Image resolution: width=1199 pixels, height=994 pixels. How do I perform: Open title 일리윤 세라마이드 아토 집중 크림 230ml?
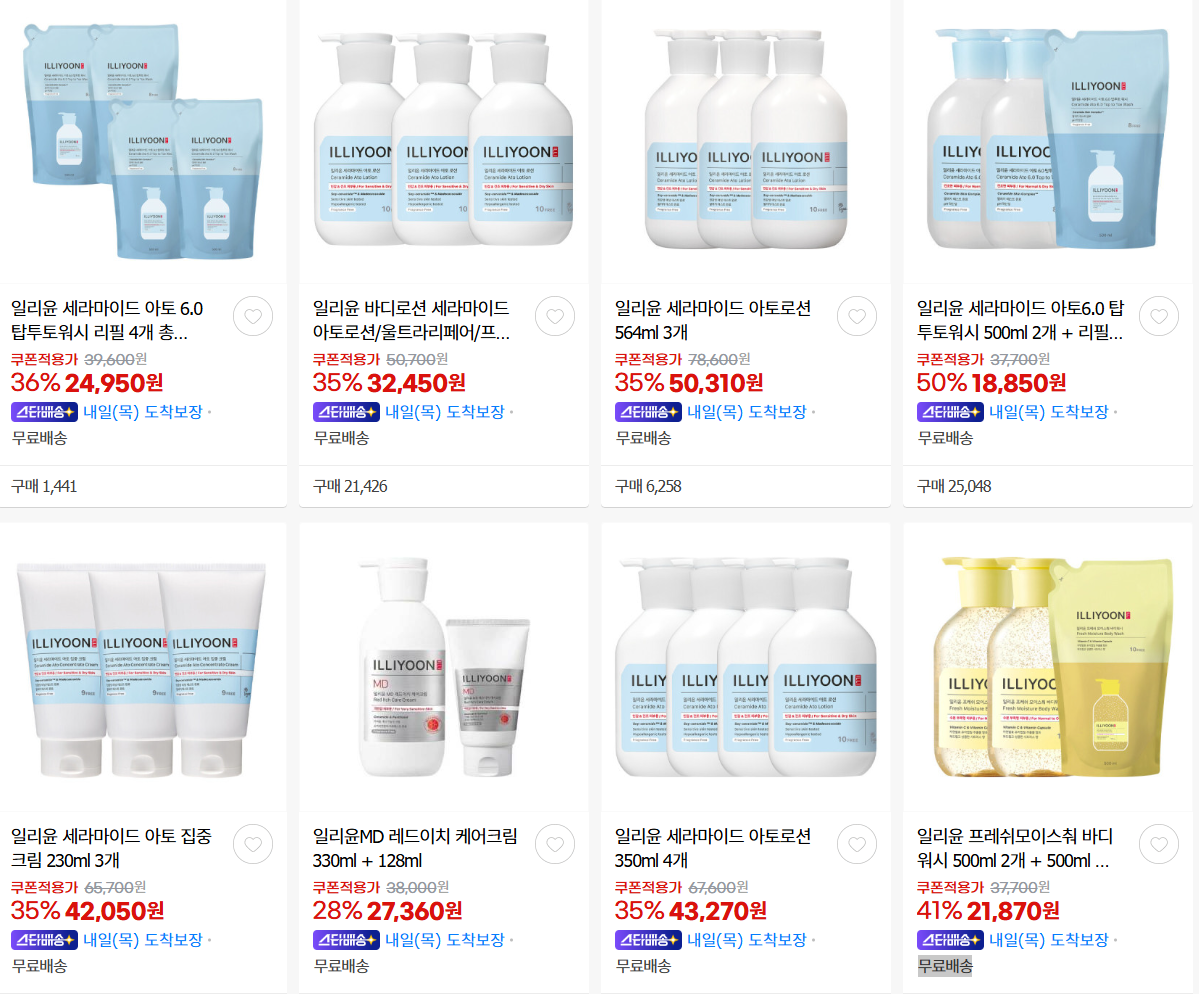coord(111,849)
